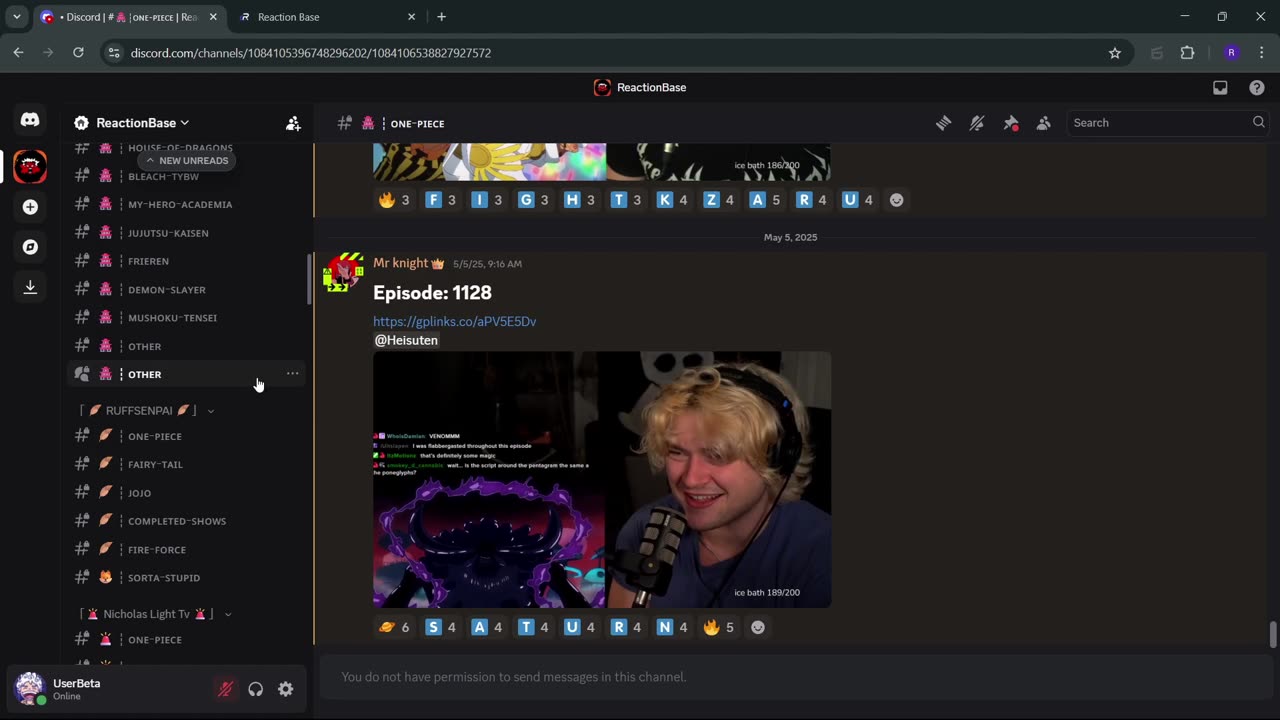The width and height of the screenshot is (1280, 720).
Task: Select the ReactionBase server icon
Action: 30,167
